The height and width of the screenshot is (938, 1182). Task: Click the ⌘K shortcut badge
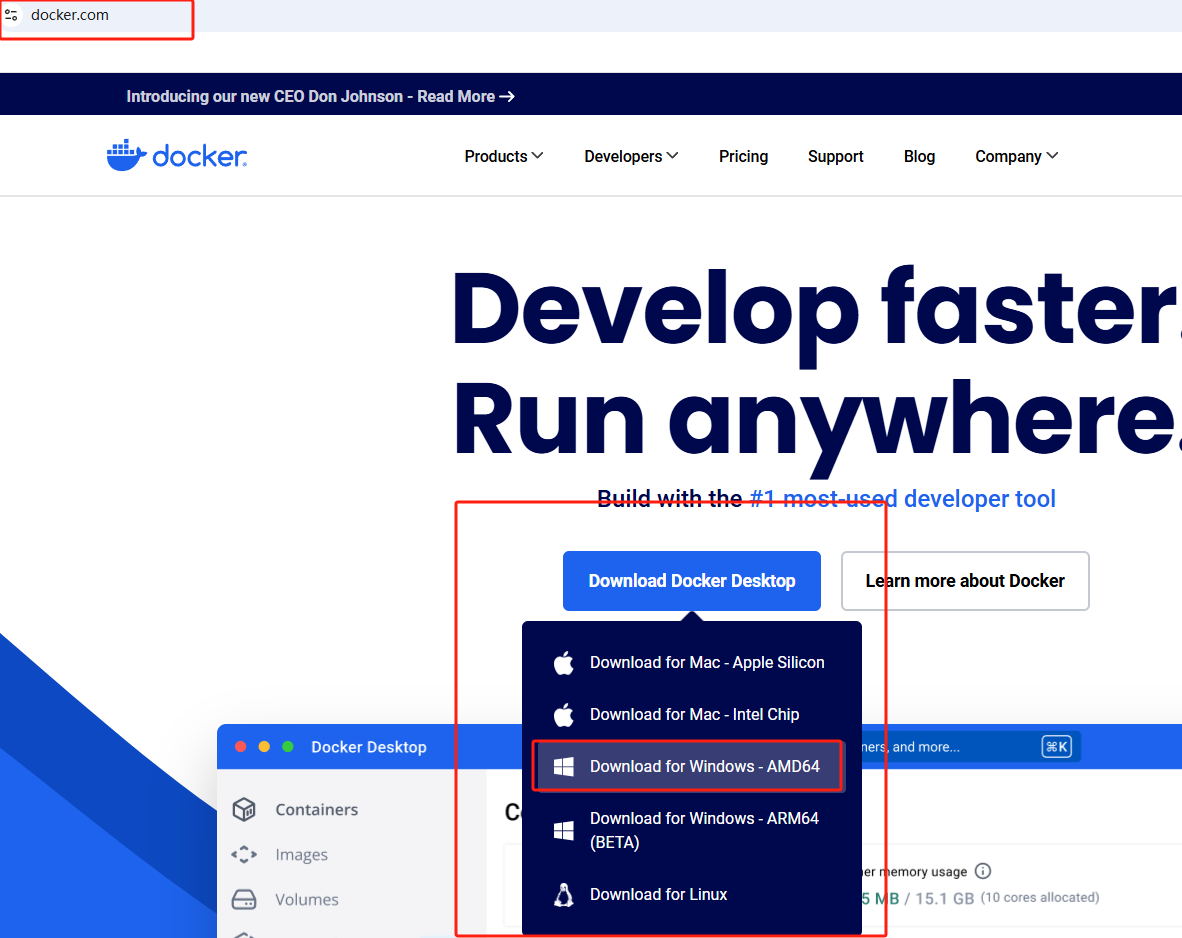tap(1057, 746)
